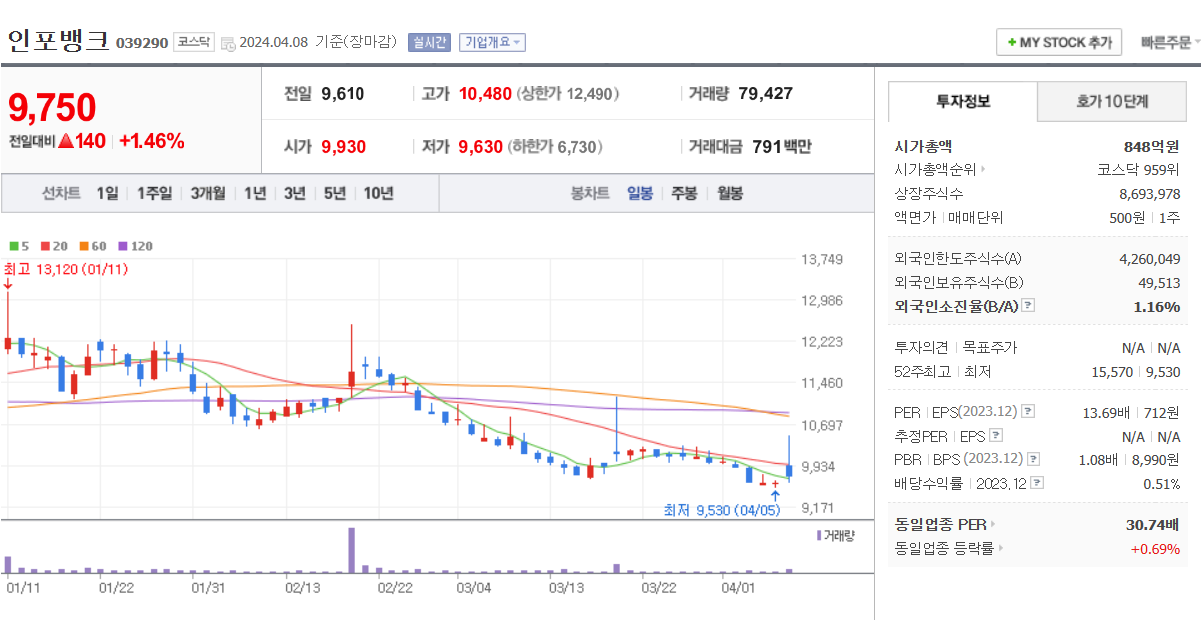Expand the 빠른주문 dropdown
Viewport: 1201px width, 620px height.
tap(1170, 42)
